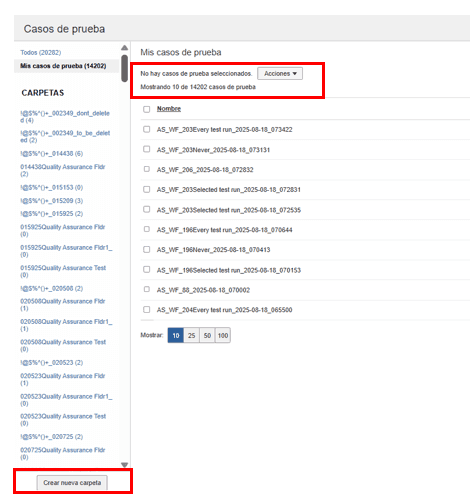Viewport: 470px width, 501px height.
Task: Open folder 014438Quality Assurance Fldr
Action: tap(63, 170)
